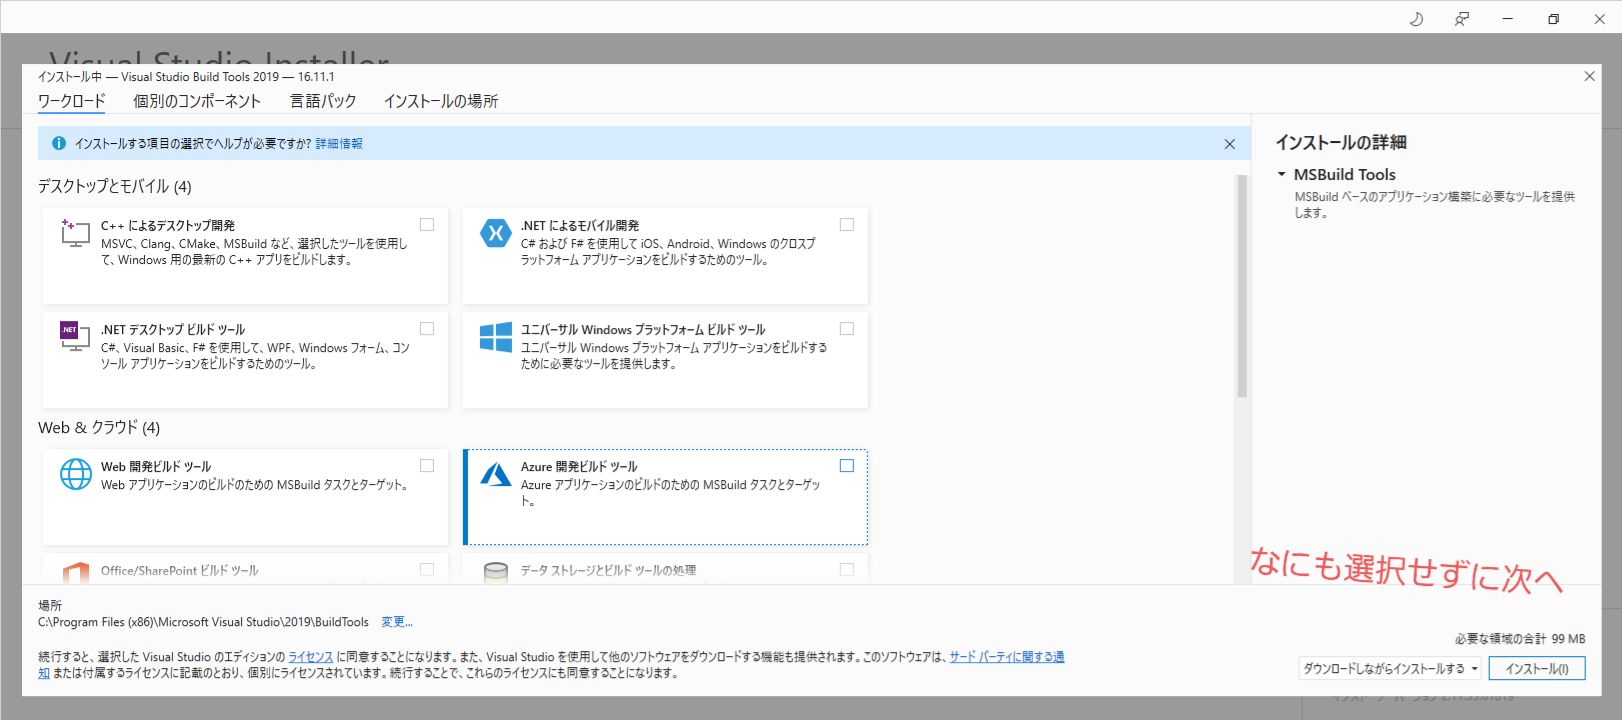Click the data storage database icon
1622x720 pixels.
point(495,573)
